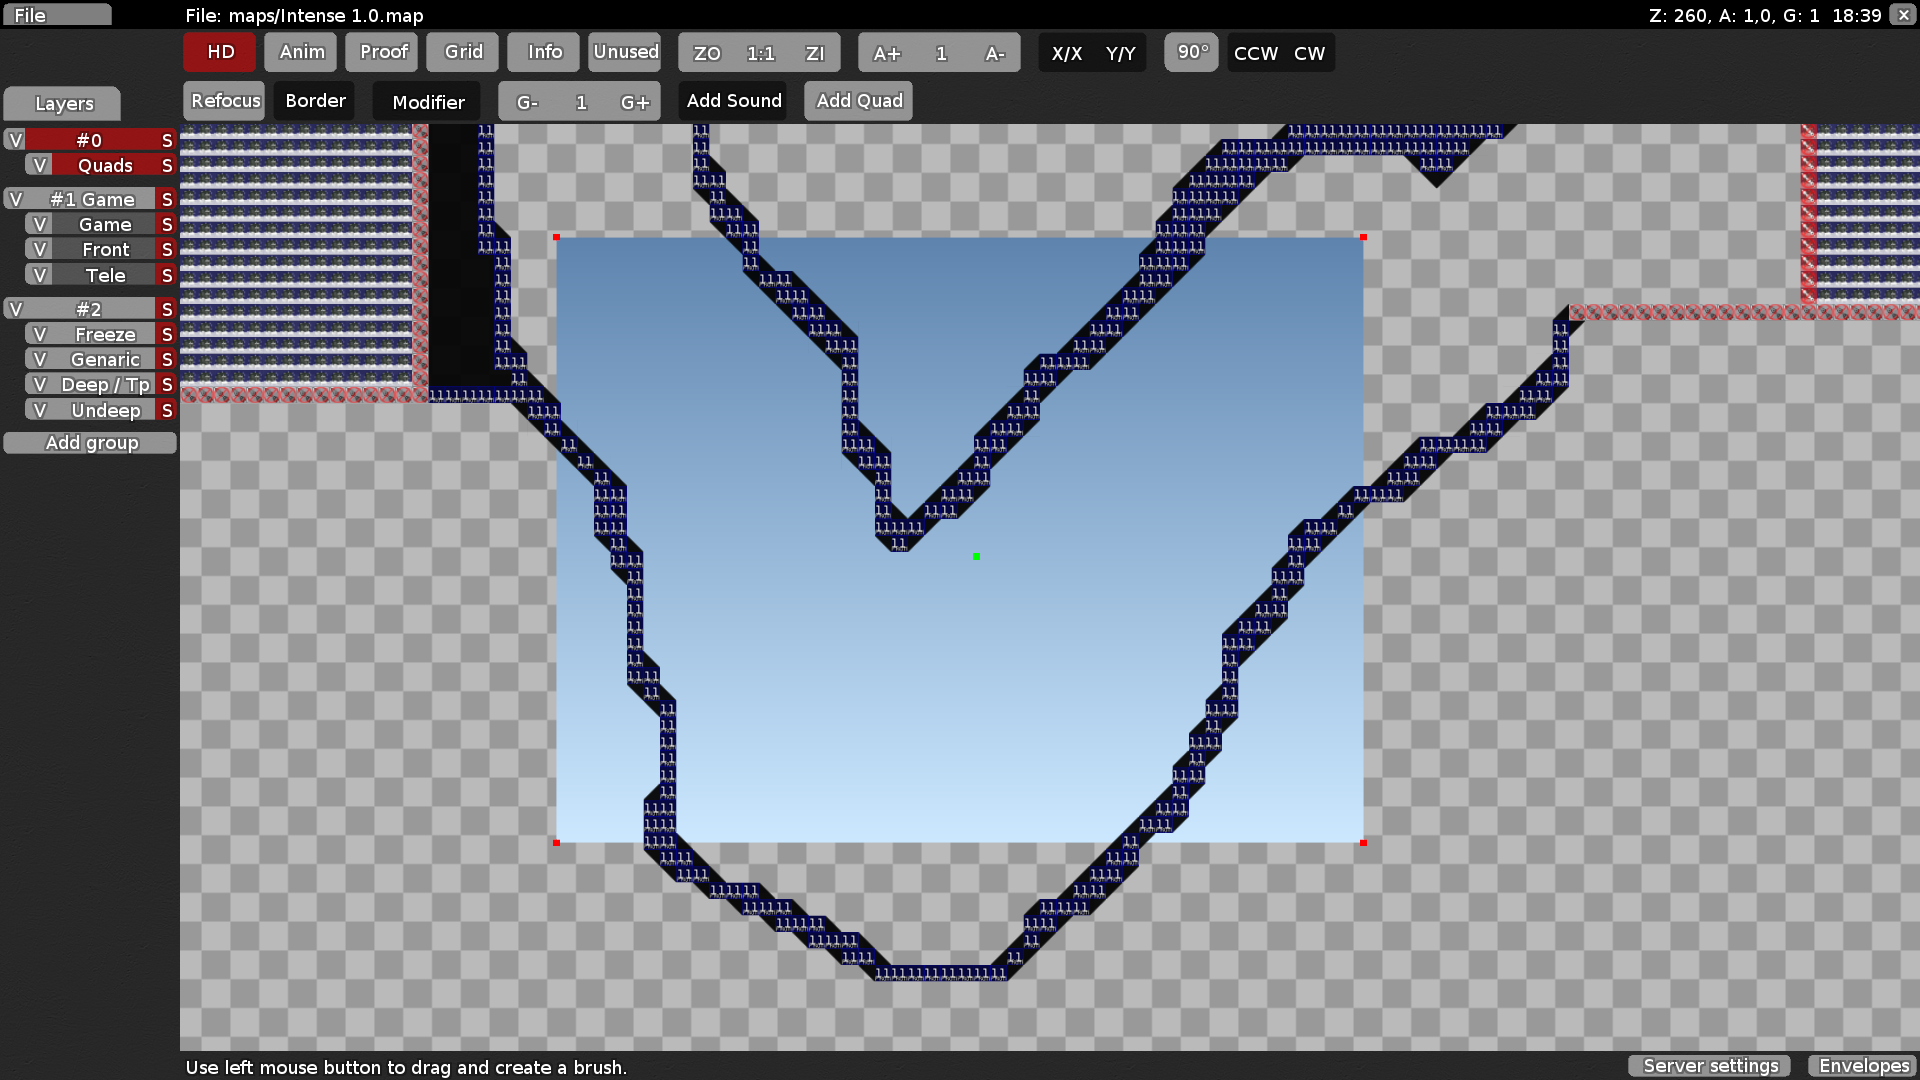This screenshot has height=1080, width=1920.
Task: Click the ZO zoom out button
Action: point(707,53)
